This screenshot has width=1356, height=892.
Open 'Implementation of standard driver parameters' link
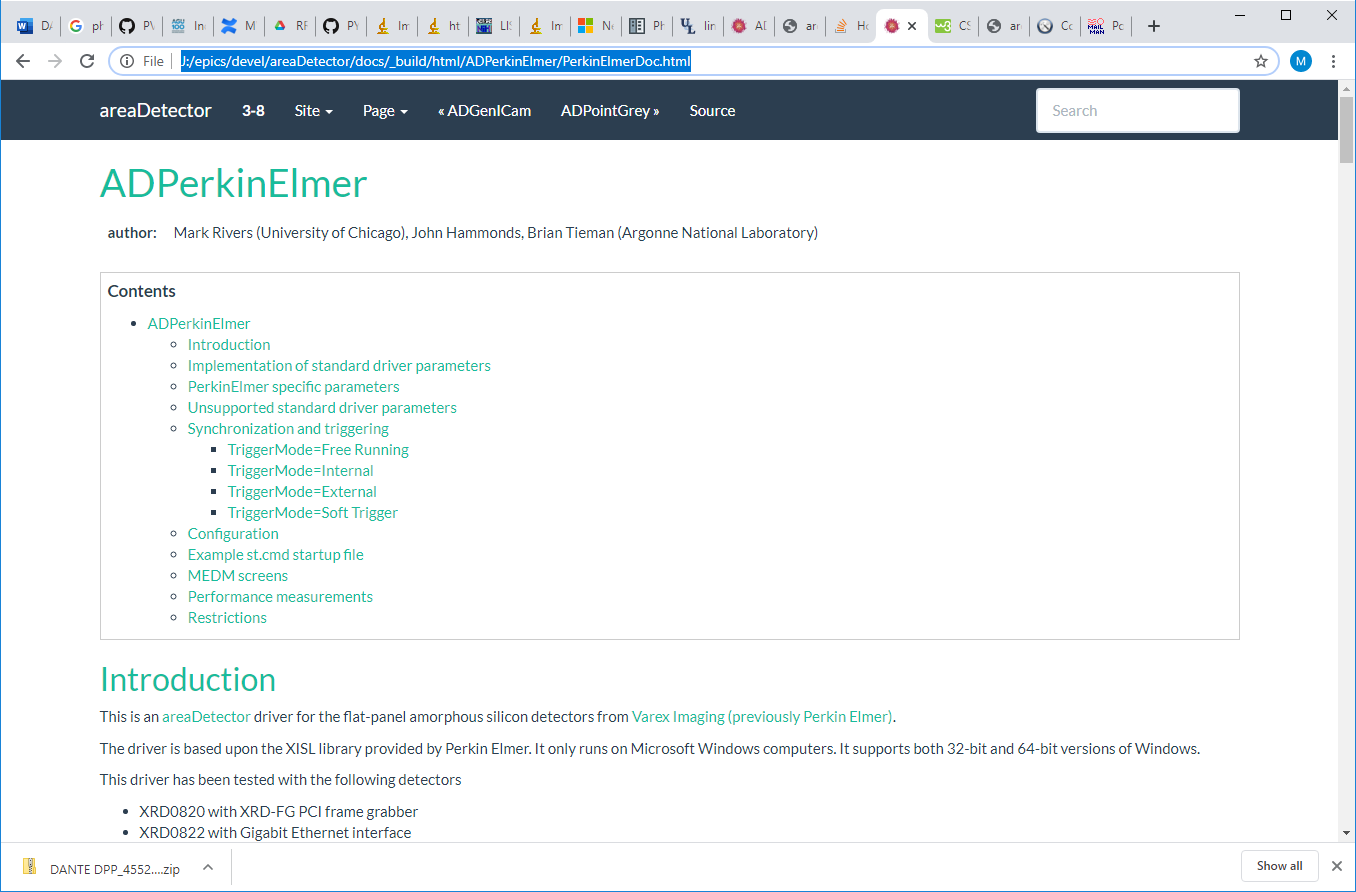339,366
